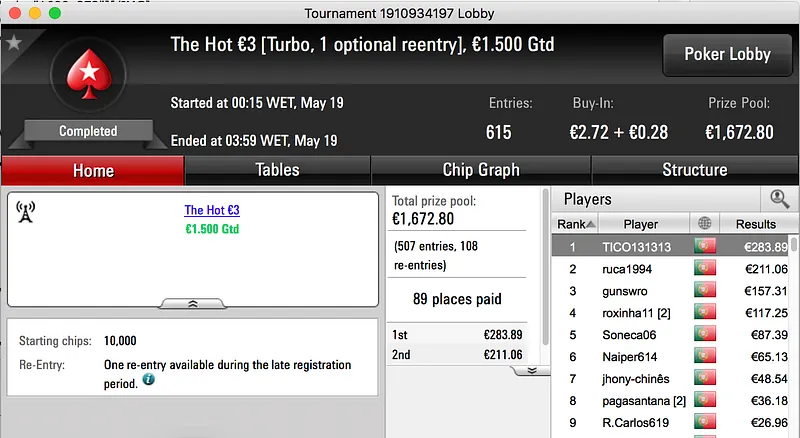This screenshot has height=438, width=800.
Task: Expand the prize payouts list
Action: click(x=532, y=370)
